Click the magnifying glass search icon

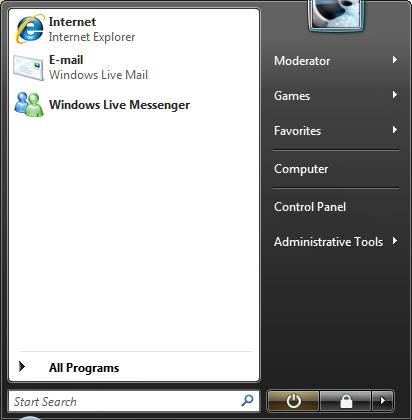(247, 400)
